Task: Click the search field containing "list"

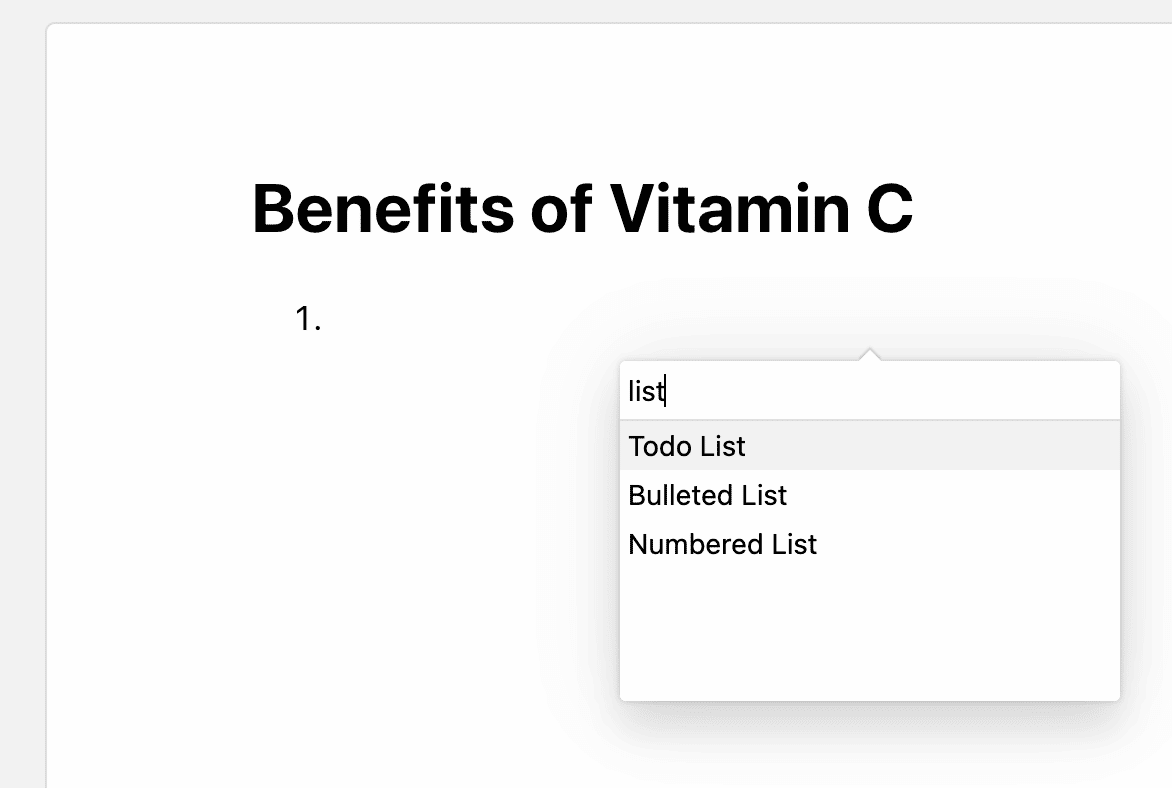Action: [x=868, y=392]
